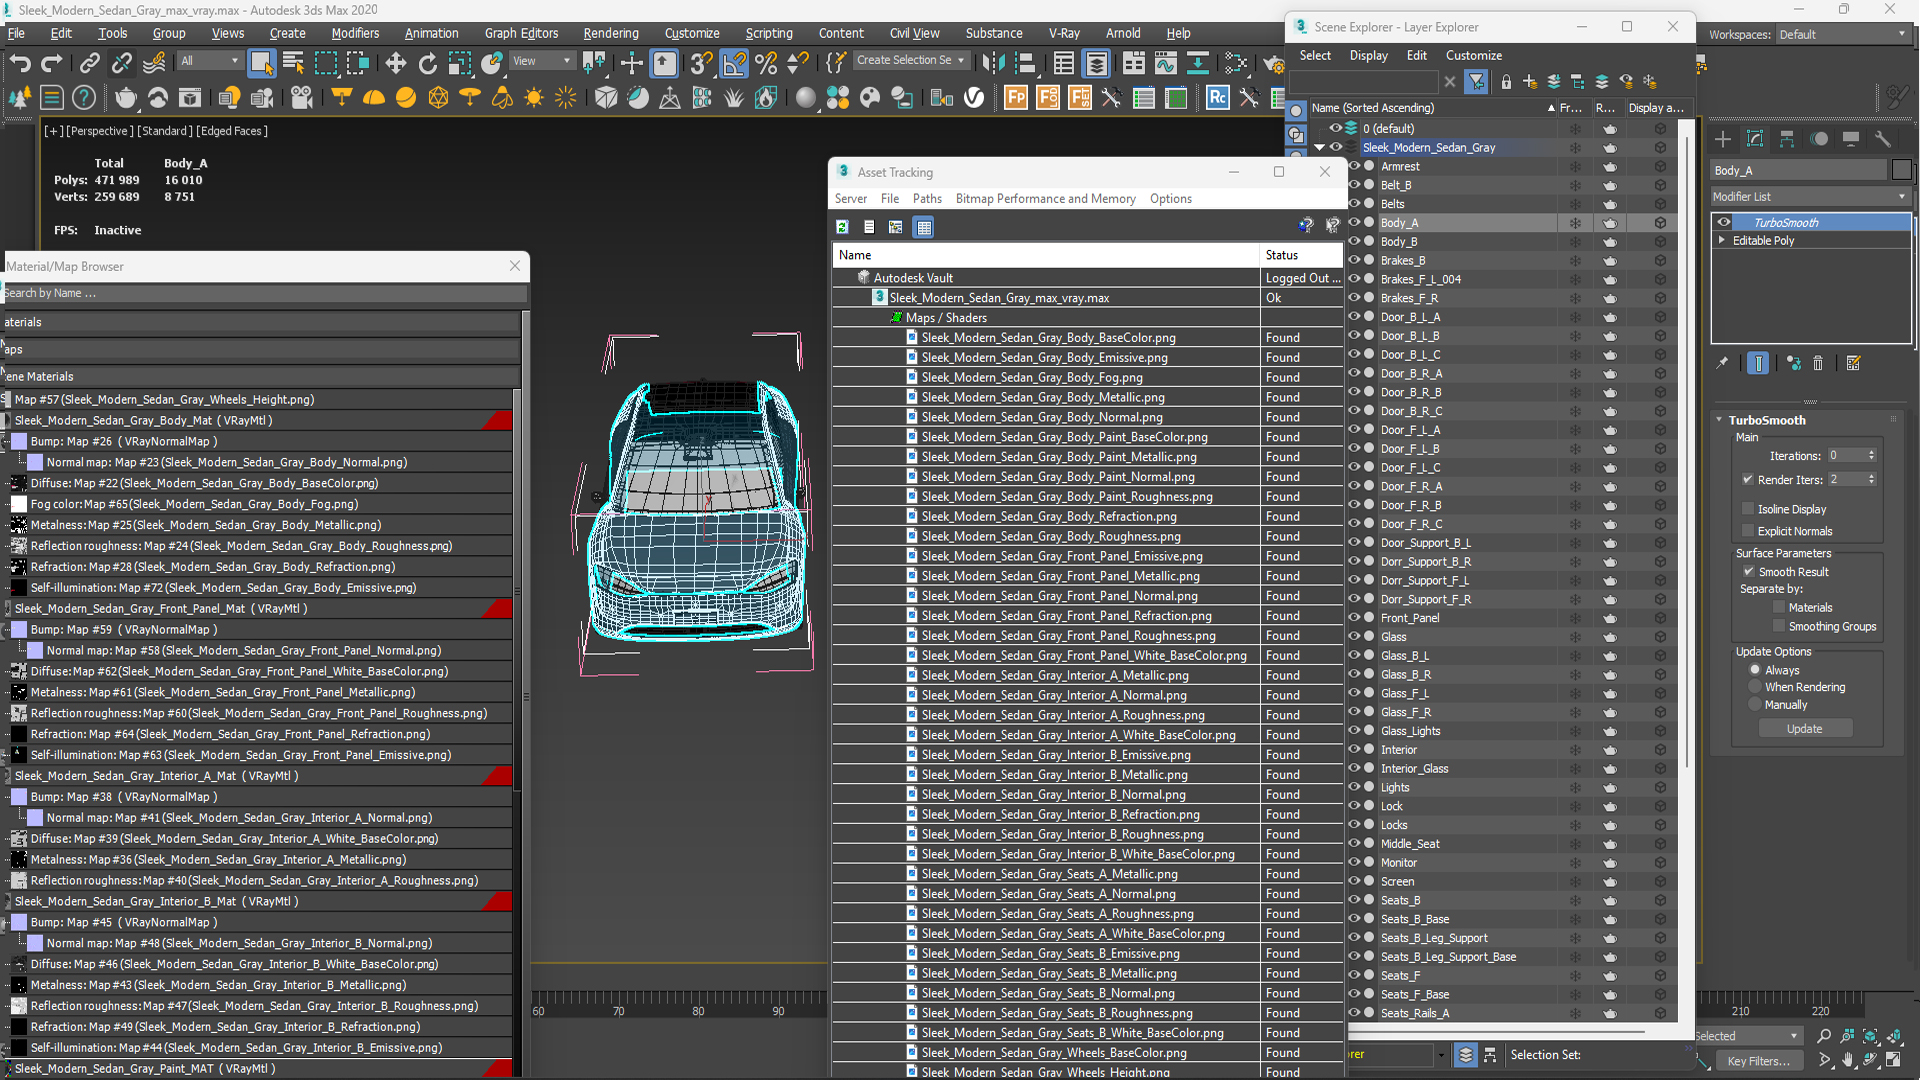The height and width of the screenshot is (1080, 1920).
Task: Toggle the Render Iters checkbox
Action: 1748,479
